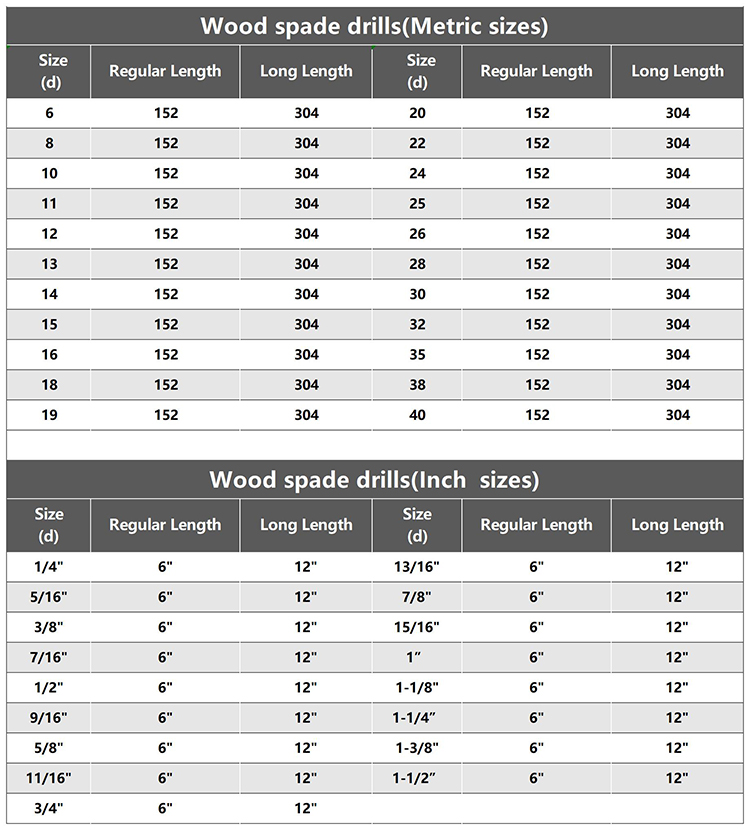
Task: Select the metric size 22 cell
Action: pos(417,143)
